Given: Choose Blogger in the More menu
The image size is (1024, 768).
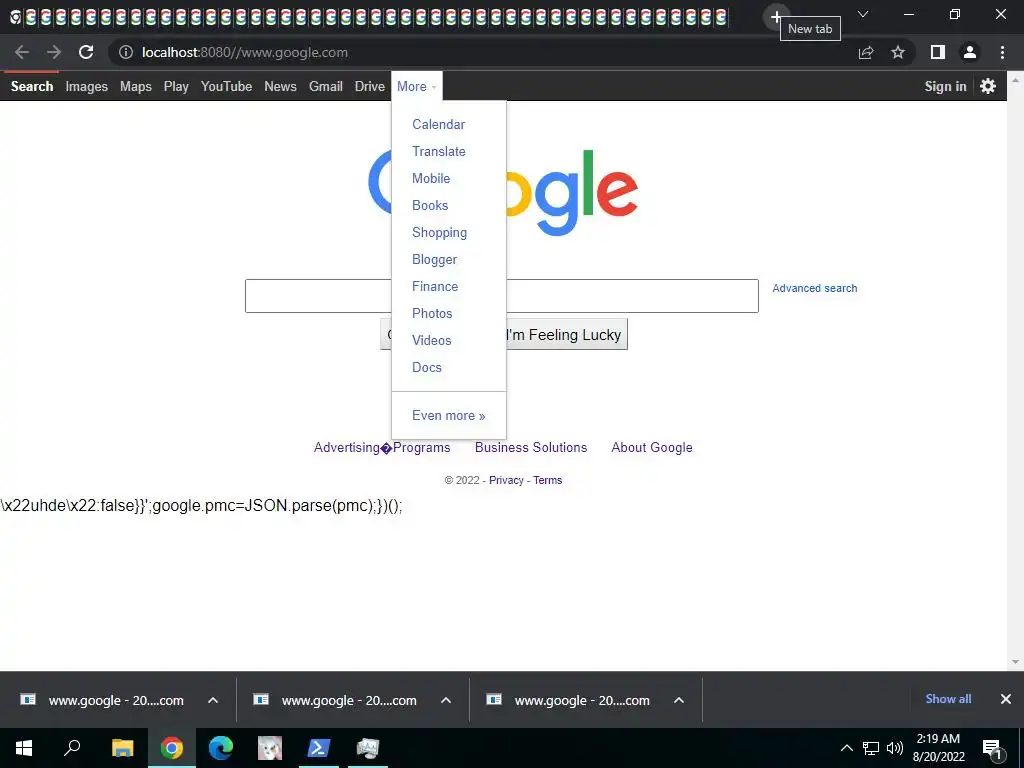Looking at the screenshot, I should coord(434,259).
